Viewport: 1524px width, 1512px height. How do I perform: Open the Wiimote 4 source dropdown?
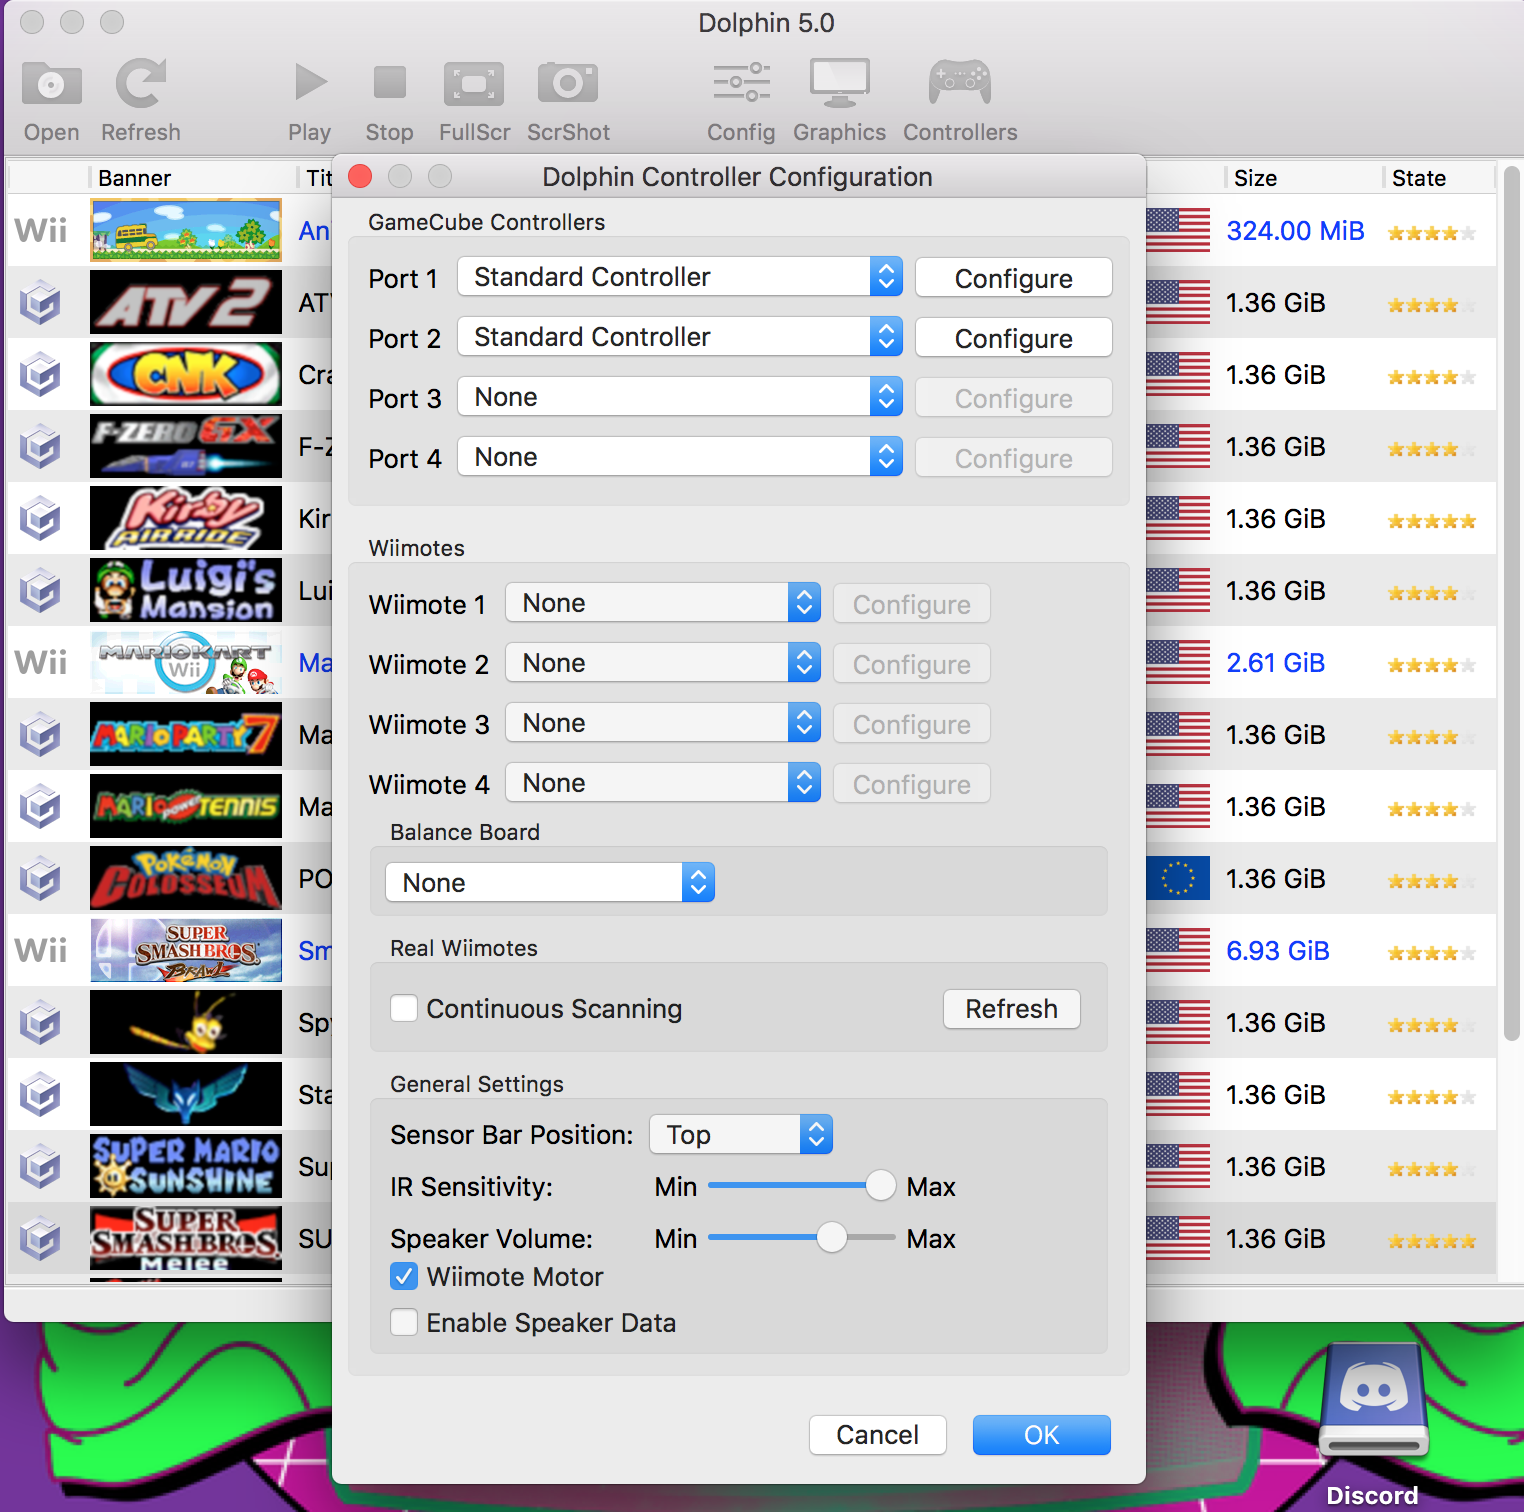point(663,783)
